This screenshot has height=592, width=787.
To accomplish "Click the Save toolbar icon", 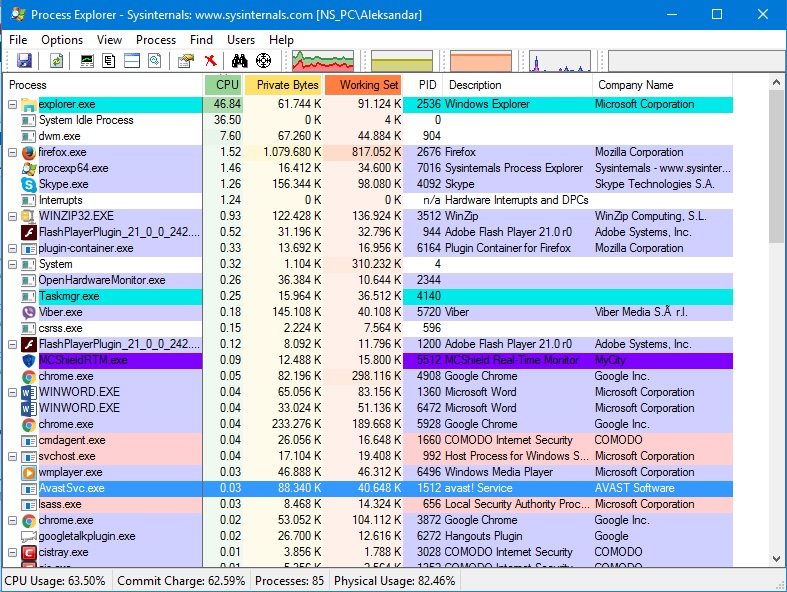I will coord(24,61).
